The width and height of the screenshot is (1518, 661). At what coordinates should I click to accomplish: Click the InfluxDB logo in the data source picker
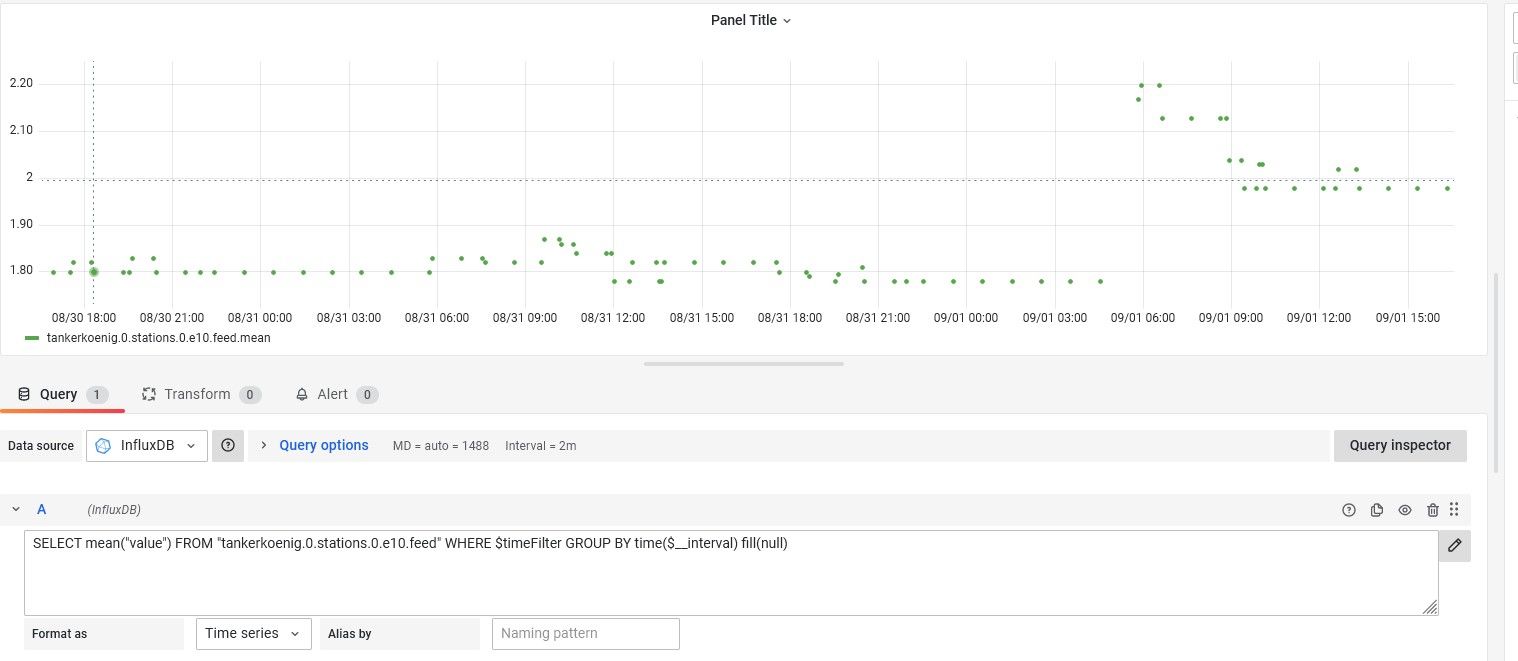point(103,446)
